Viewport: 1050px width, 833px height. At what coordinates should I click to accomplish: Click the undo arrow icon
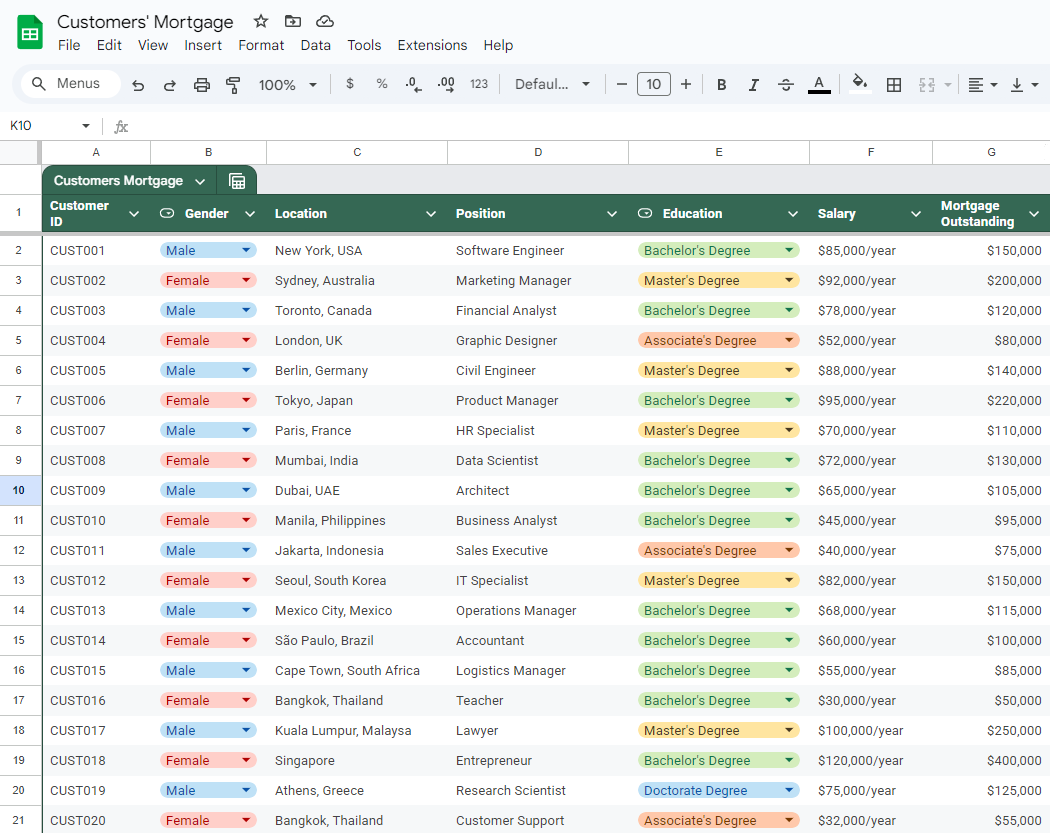(x=138, y=85)
